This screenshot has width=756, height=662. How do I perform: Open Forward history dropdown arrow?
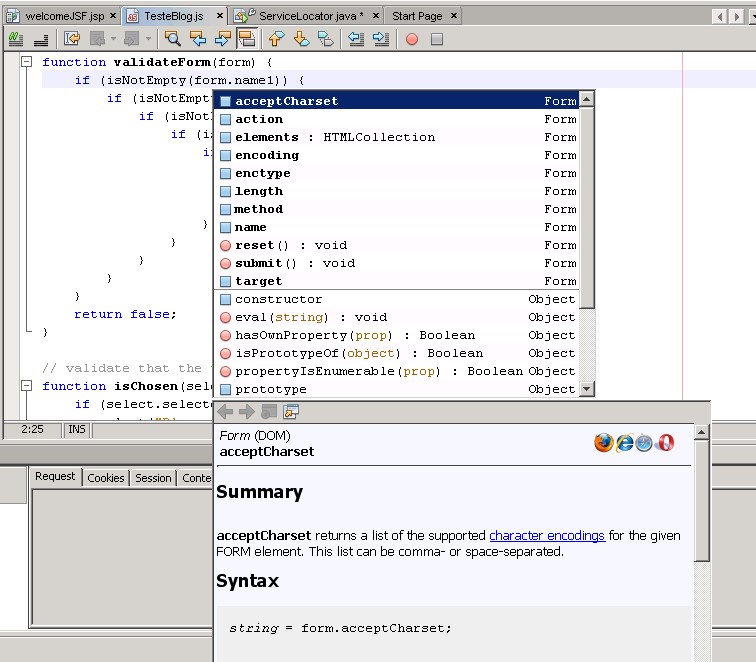pos(148,39)
